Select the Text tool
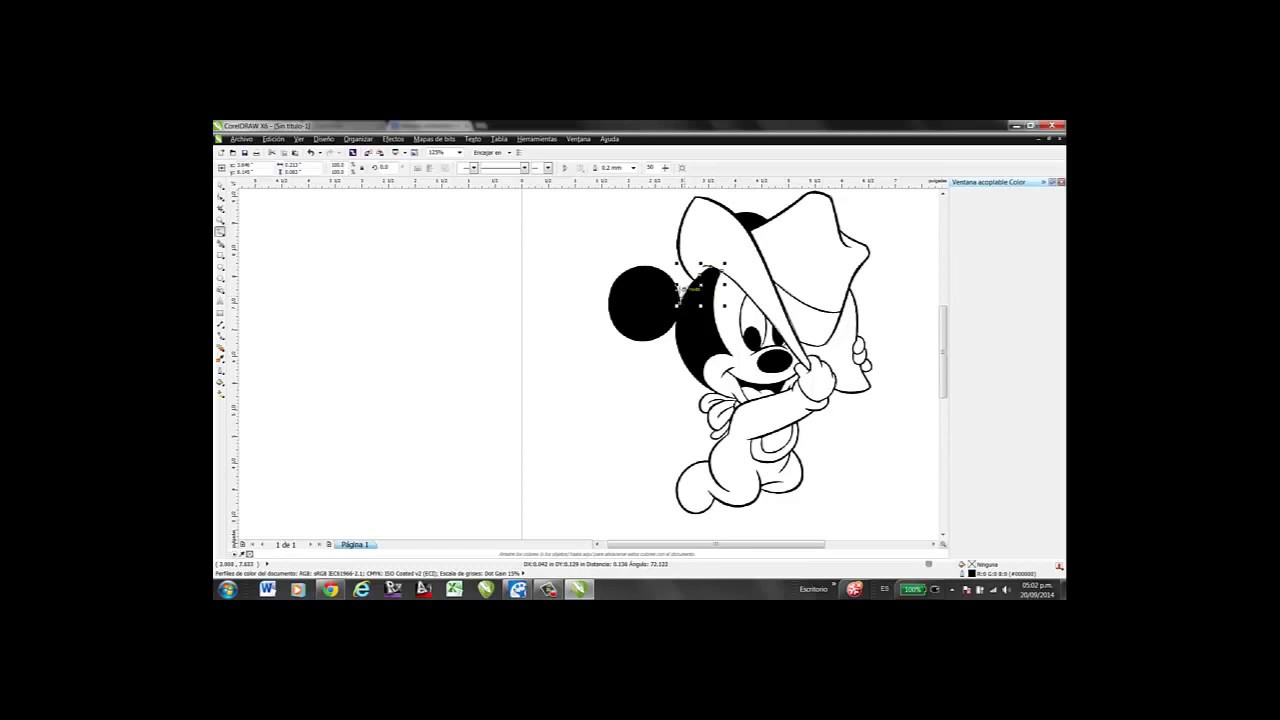The width and height of the screenshot is (1280, 720). [221, 300]
